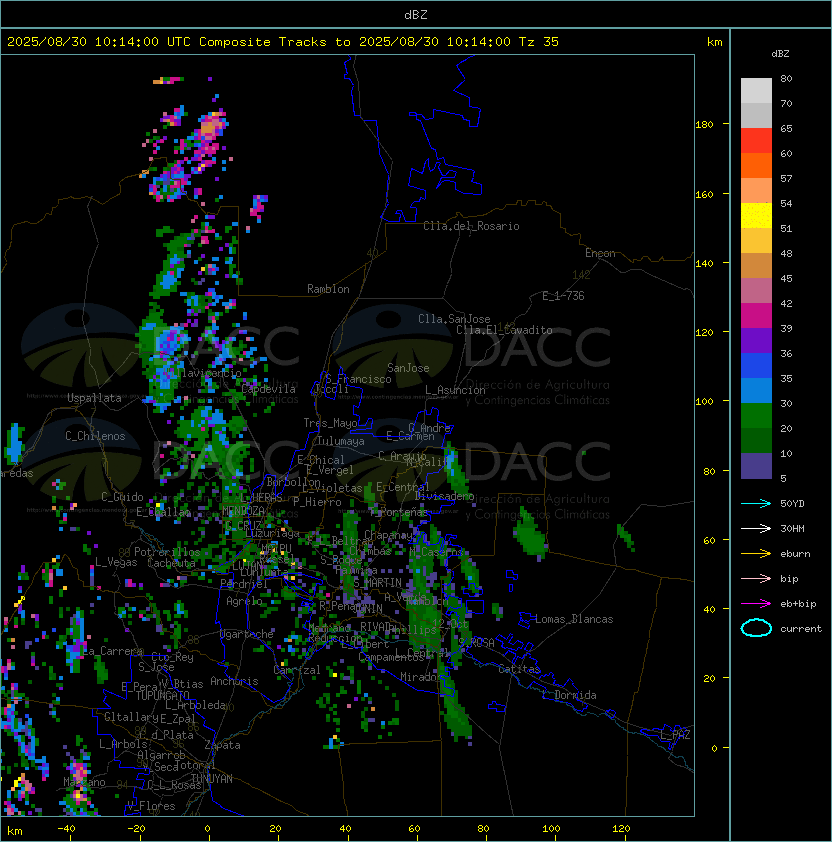Click the magenta eb+bip arrow icon
832x842 pixels.
756,604
